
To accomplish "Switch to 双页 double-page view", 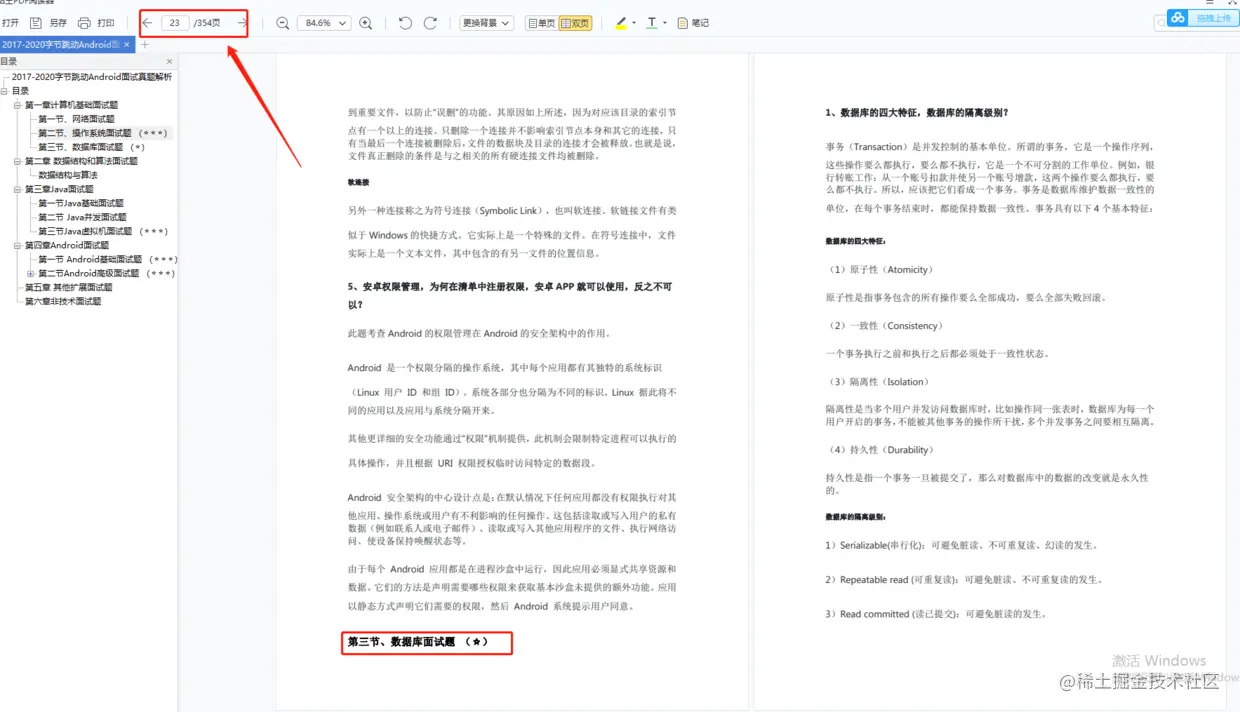I will tap(575, 23).
